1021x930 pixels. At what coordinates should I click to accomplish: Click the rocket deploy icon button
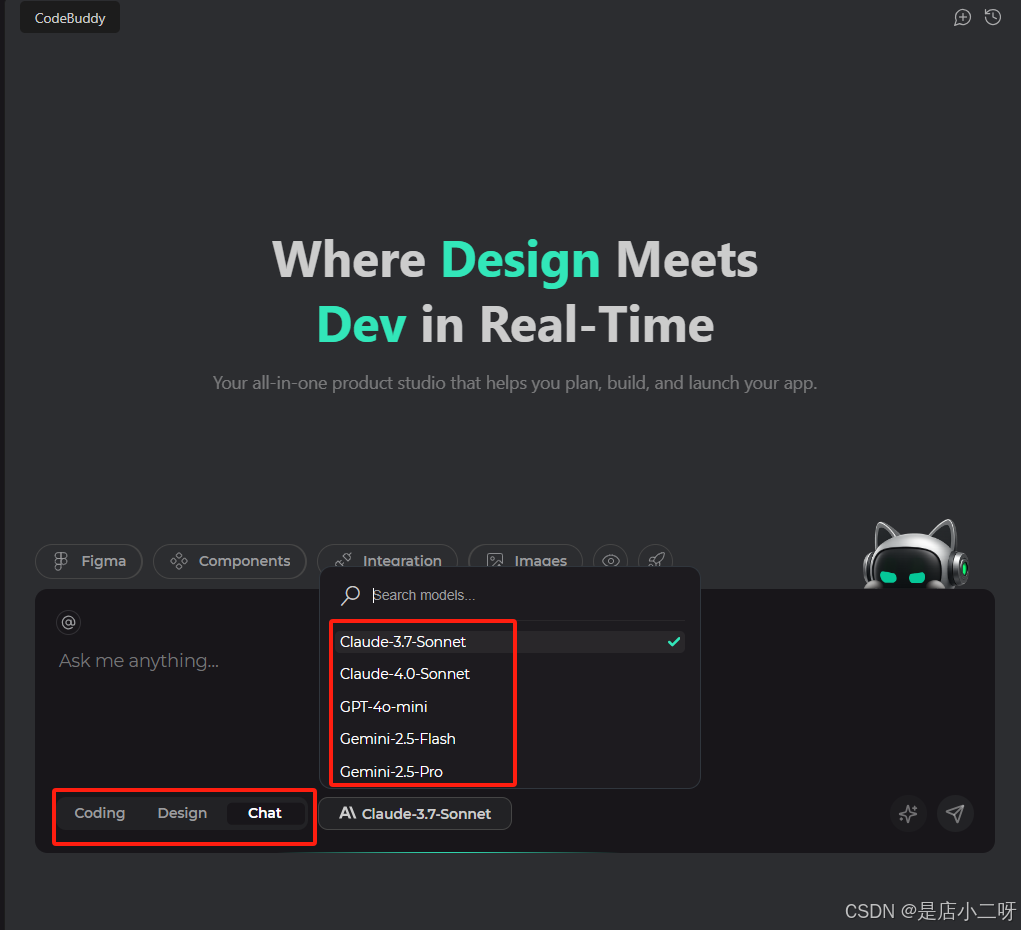tap(656, 560)
